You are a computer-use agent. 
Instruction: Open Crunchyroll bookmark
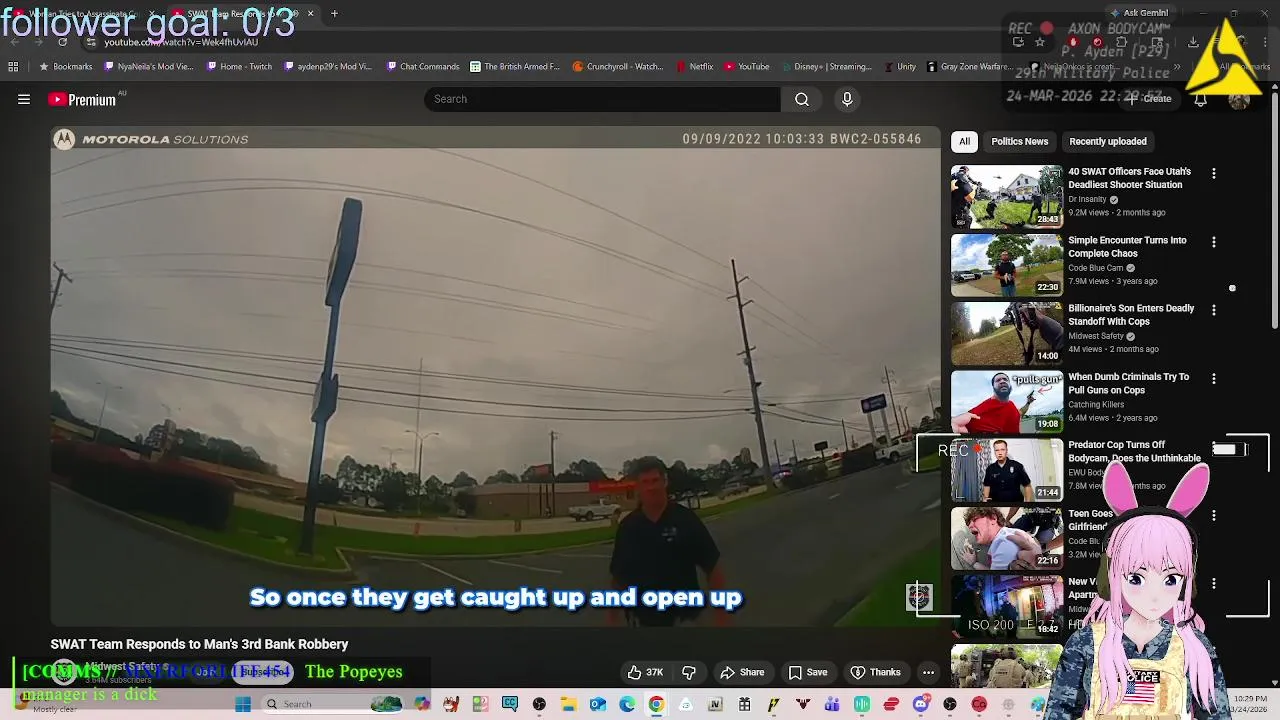[x=618, y=66]
